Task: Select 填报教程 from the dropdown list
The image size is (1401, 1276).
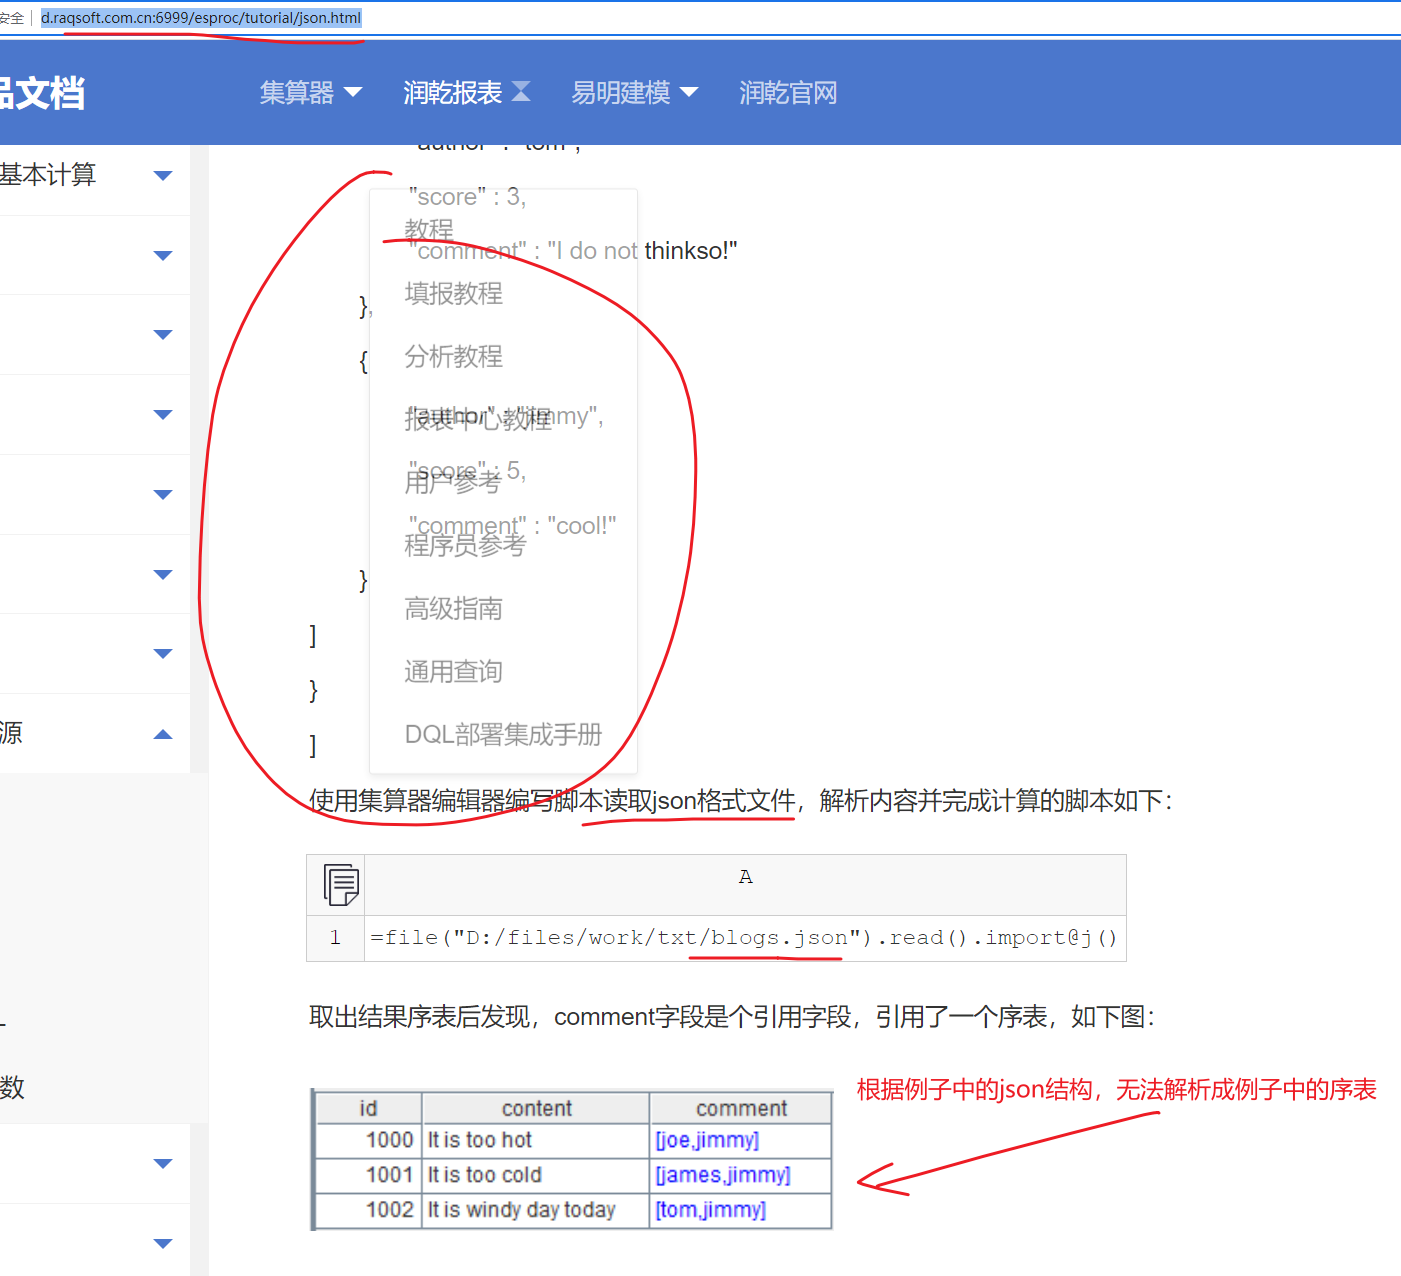Action: pyautogui.click(x=453, y=293)
